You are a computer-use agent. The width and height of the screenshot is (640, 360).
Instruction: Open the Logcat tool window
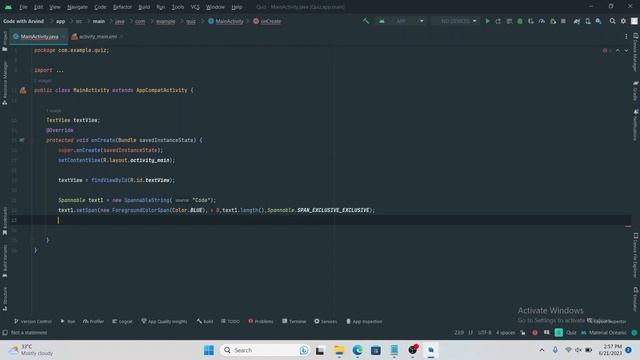point(122,322)
